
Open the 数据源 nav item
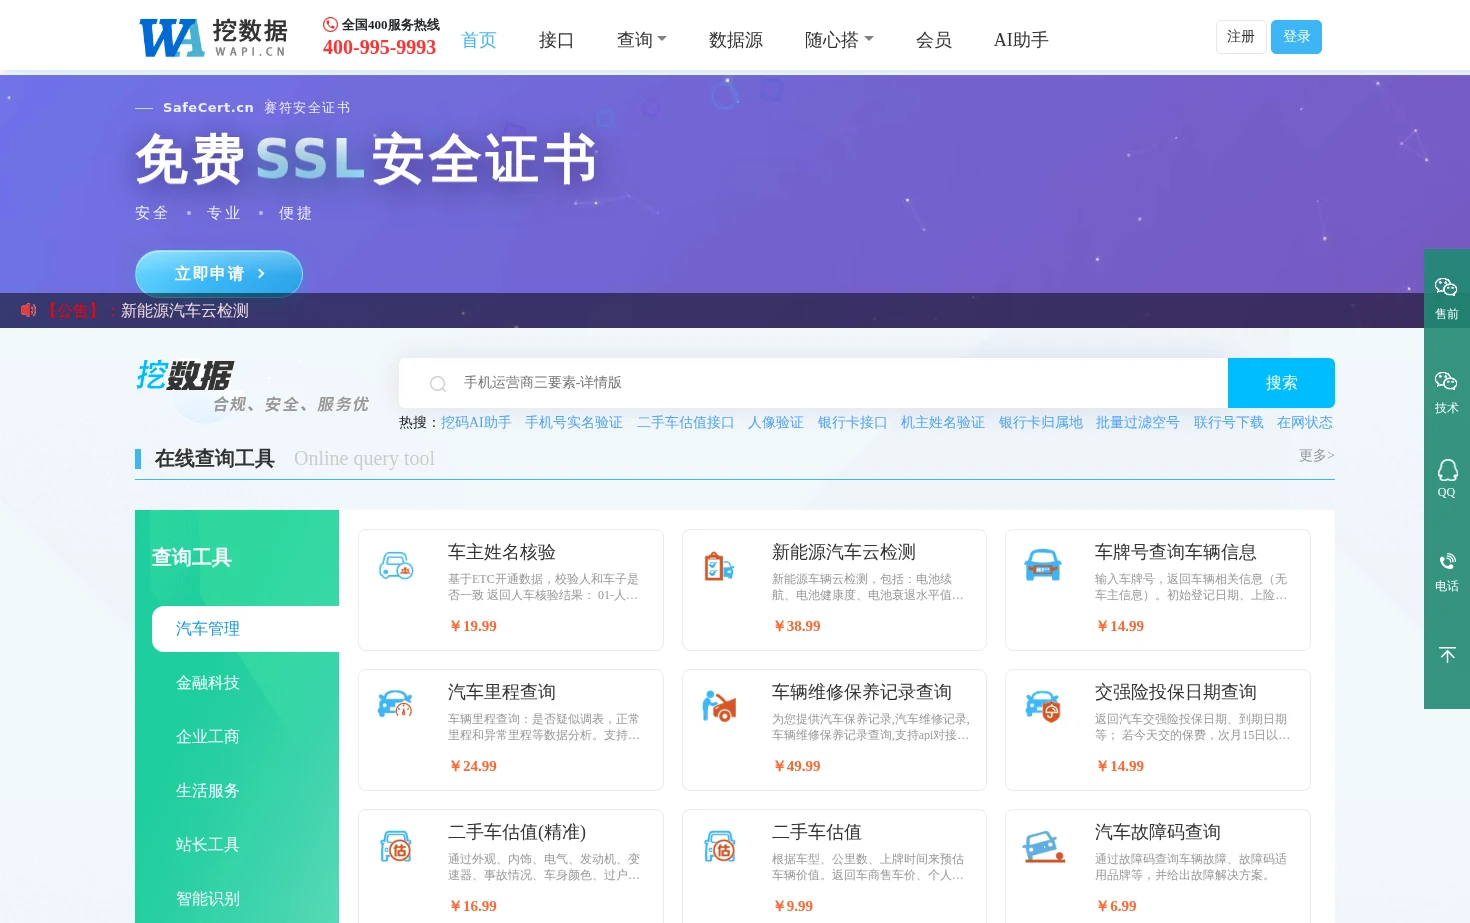pos(736,40)
